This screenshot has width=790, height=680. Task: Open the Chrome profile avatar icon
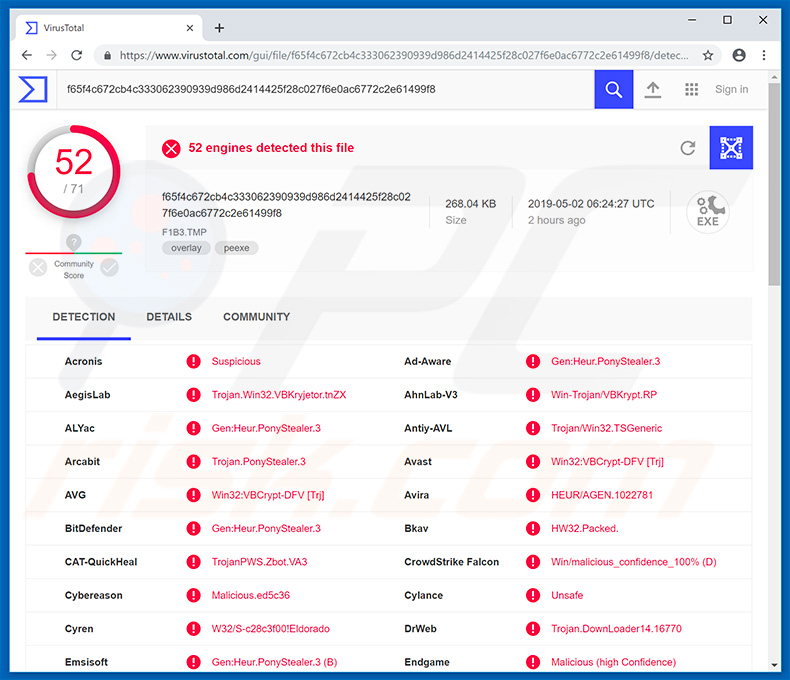coord(739,55)
